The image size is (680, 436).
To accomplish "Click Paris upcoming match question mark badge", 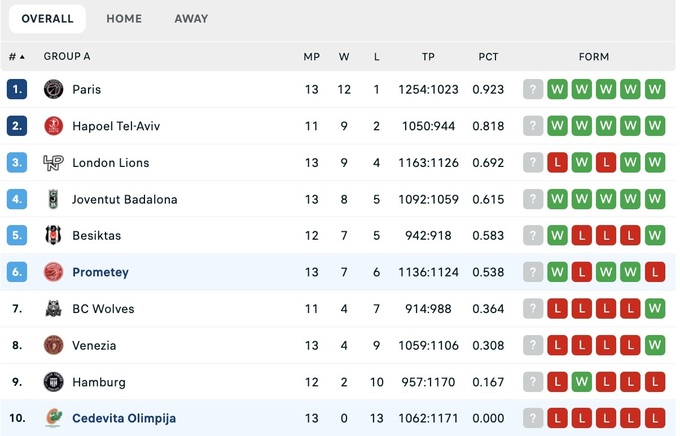I will click(533, 90).
